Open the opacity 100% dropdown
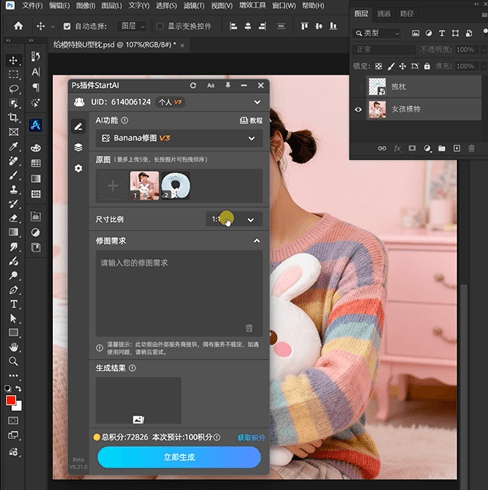This screenshot has height=490, width=488. coord(483,50)
